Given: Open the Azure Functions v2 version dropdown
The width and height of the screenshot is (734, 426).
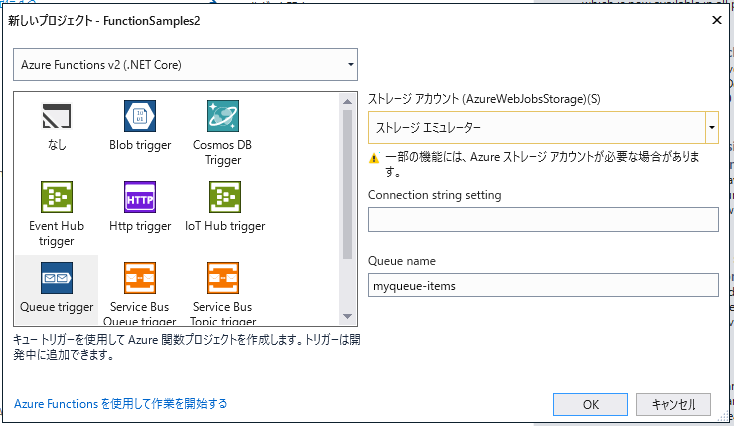Looking at the screenshot, I should click(x=185, y=65).
